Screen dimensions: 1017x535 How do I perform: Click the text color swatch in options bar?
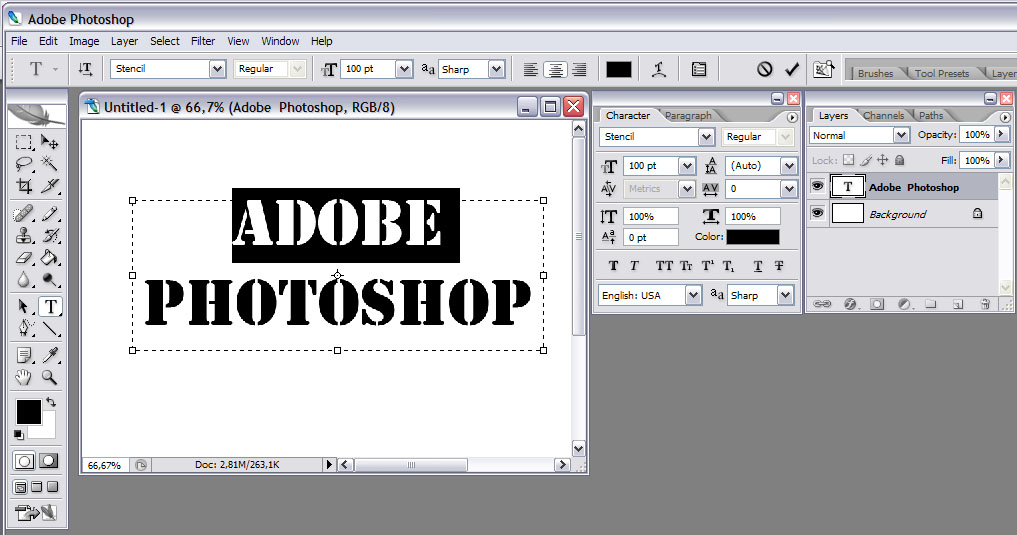[619, 69]
